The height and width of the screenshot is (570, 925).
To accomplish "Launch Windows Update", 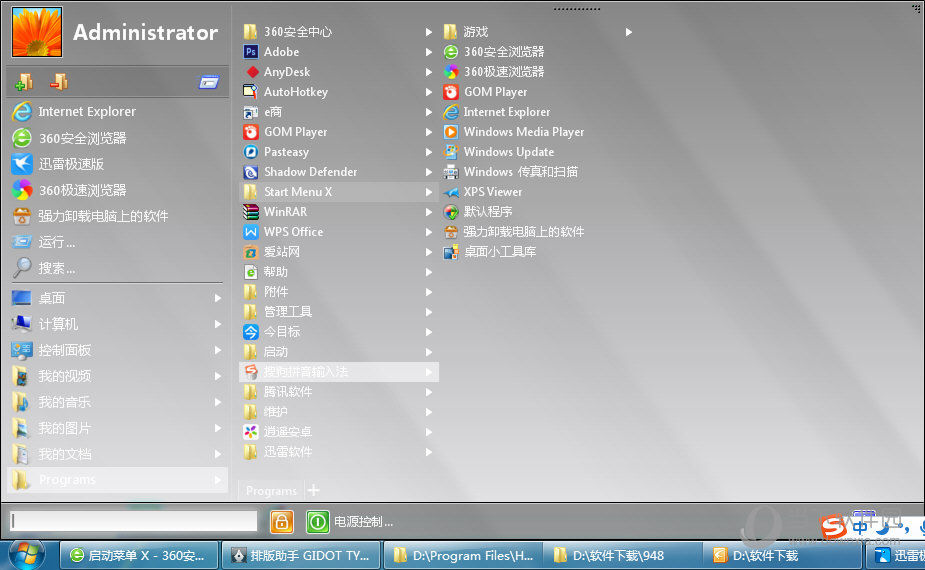I will [x=499, y=152].
